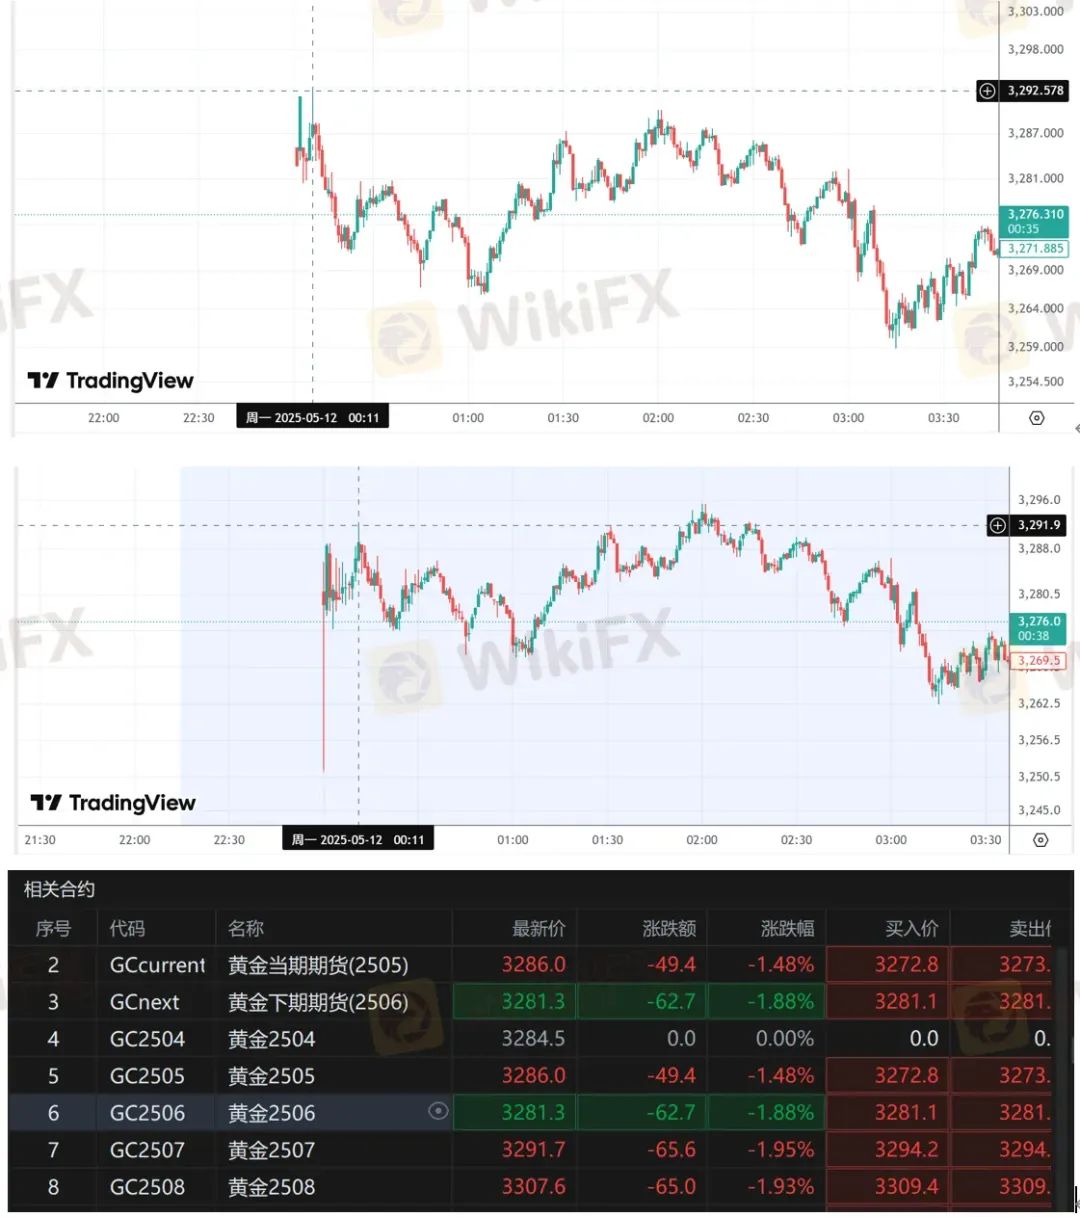The height and width of the screenshot is (1217, 1080).
Task: Select the 黄金2504 contract row
Action: tap(271, 1039)
